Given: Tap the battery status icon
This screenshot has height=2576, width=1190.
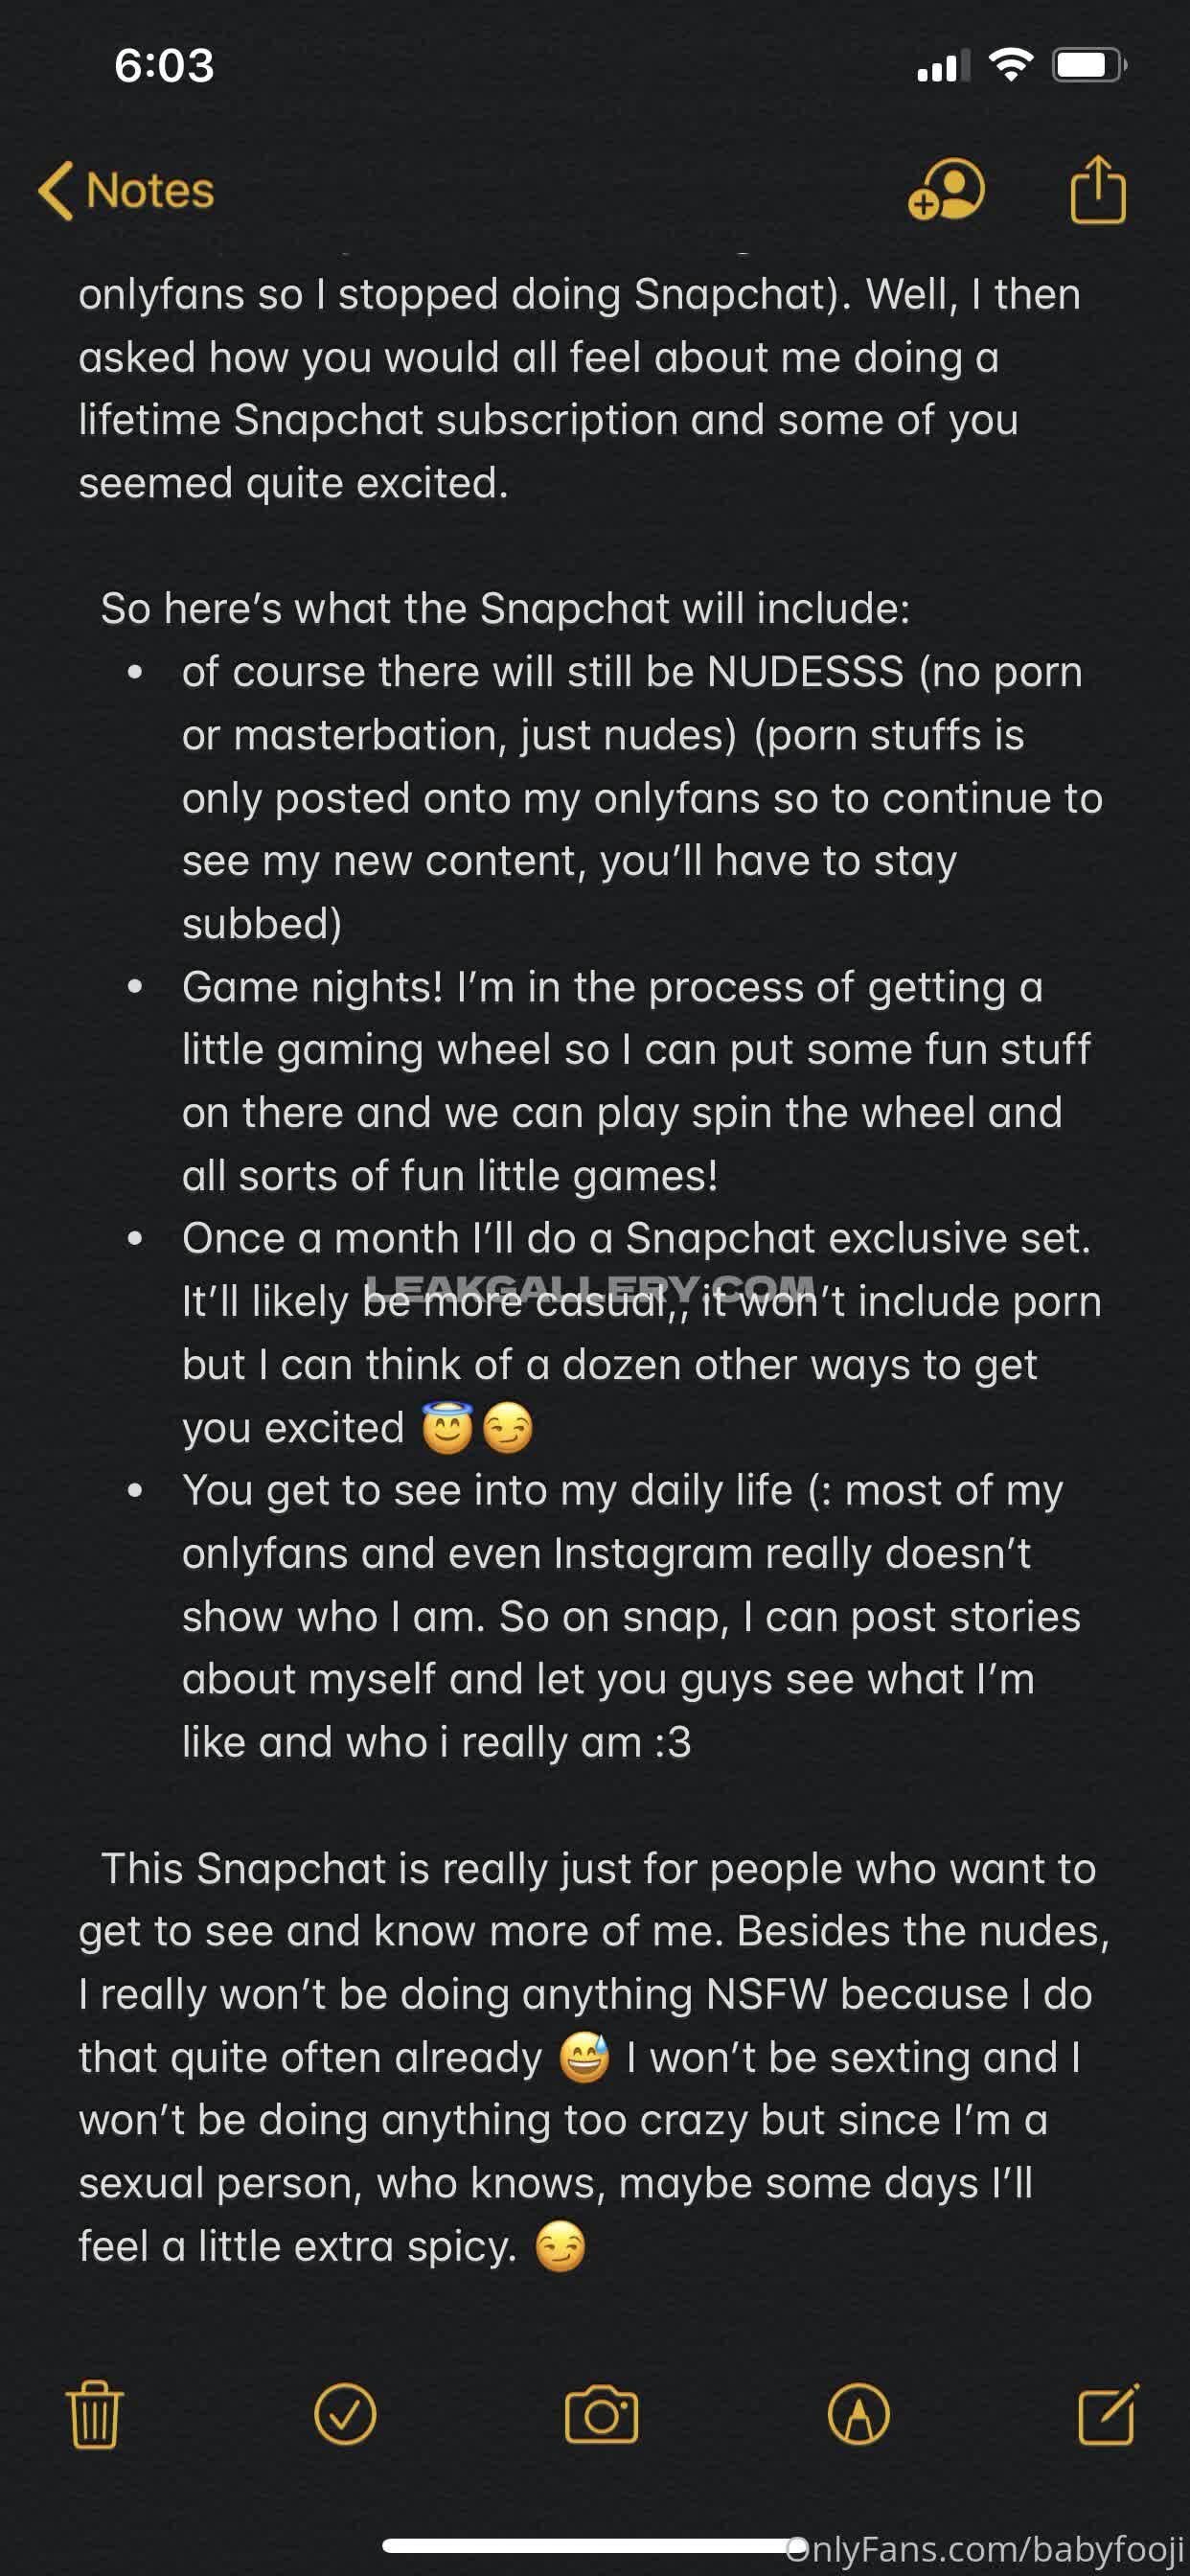Looking at the screenshot, I should coord(1088,66).
